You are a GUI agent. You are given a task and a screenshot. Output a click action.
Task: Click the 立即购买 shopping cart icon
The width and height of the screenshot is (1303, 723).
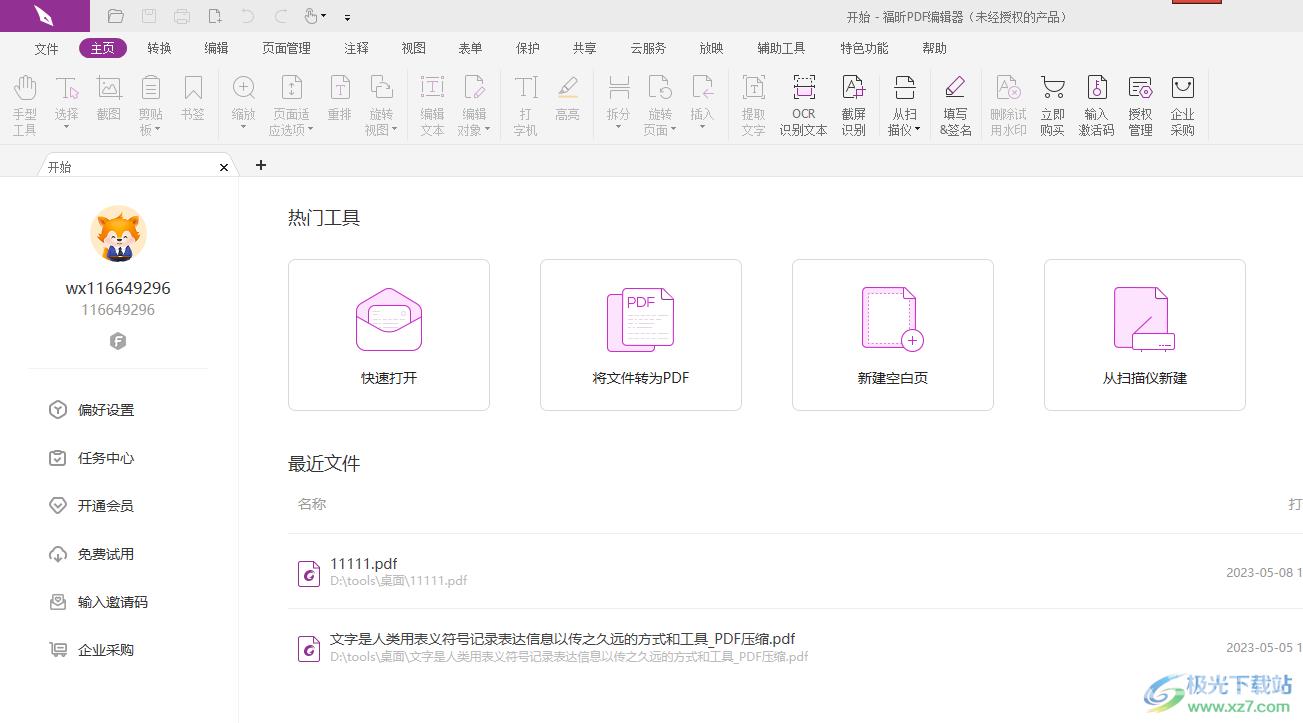tap(1053, 104)
